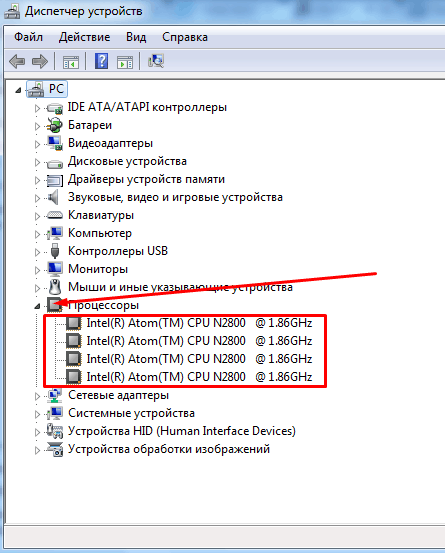Expand the Дисковые устройства node
Viewport: 445px width, 553px height.
tap(37, 162)
